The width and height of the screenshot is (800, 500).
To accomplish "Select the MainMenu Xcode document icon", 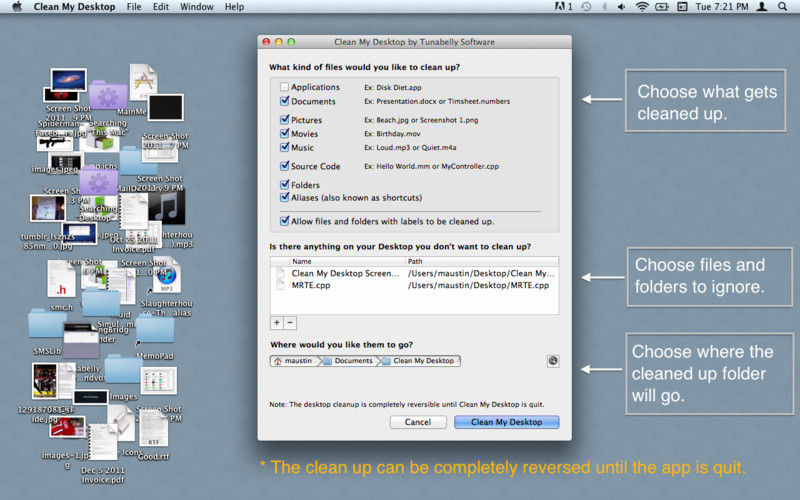I will [x=143, y=82].
